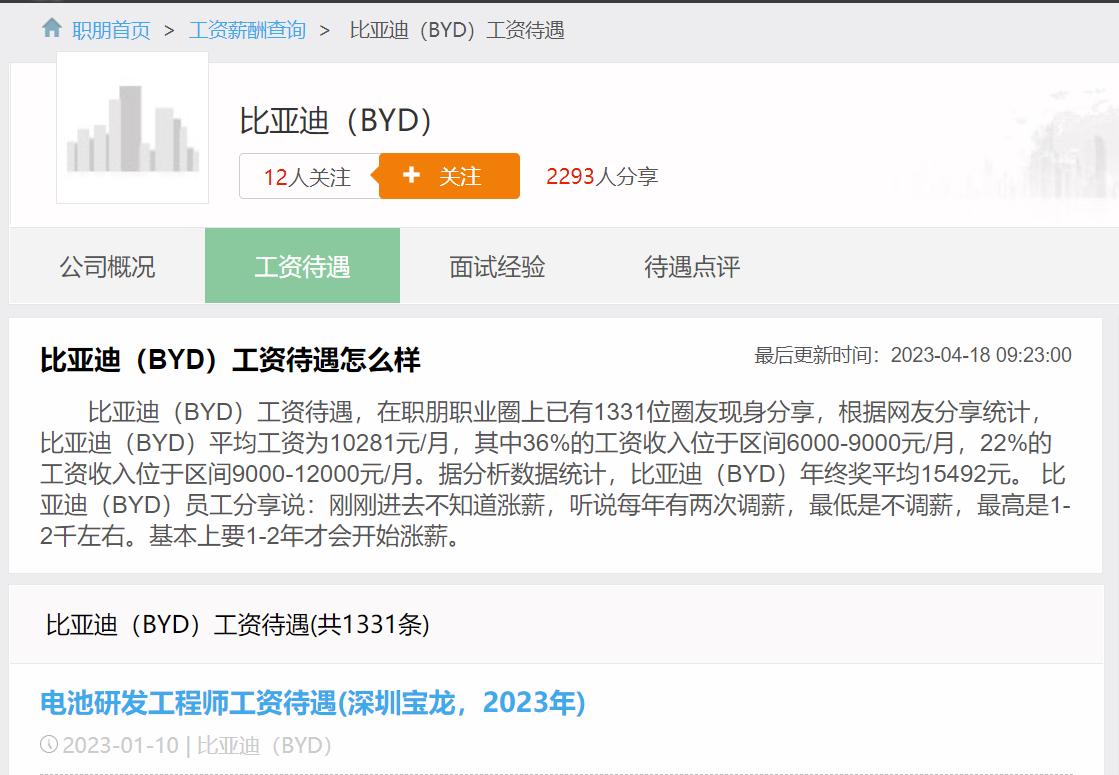Open the 工资薪酬查询 breadcrumb link
Image resolution: width=1119 pixels, height=775 pixels.
[x=248, y=30]
